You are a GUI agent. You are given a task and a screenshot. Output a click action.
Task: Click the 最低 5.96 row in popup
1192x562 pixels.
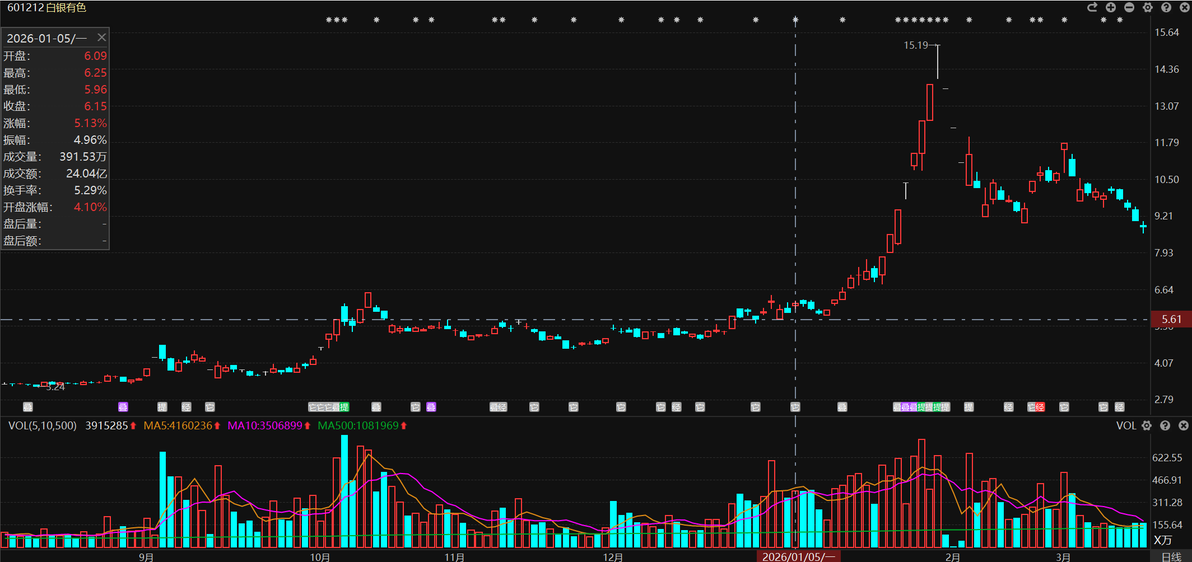pyautogui.click(x=55, y=89)
